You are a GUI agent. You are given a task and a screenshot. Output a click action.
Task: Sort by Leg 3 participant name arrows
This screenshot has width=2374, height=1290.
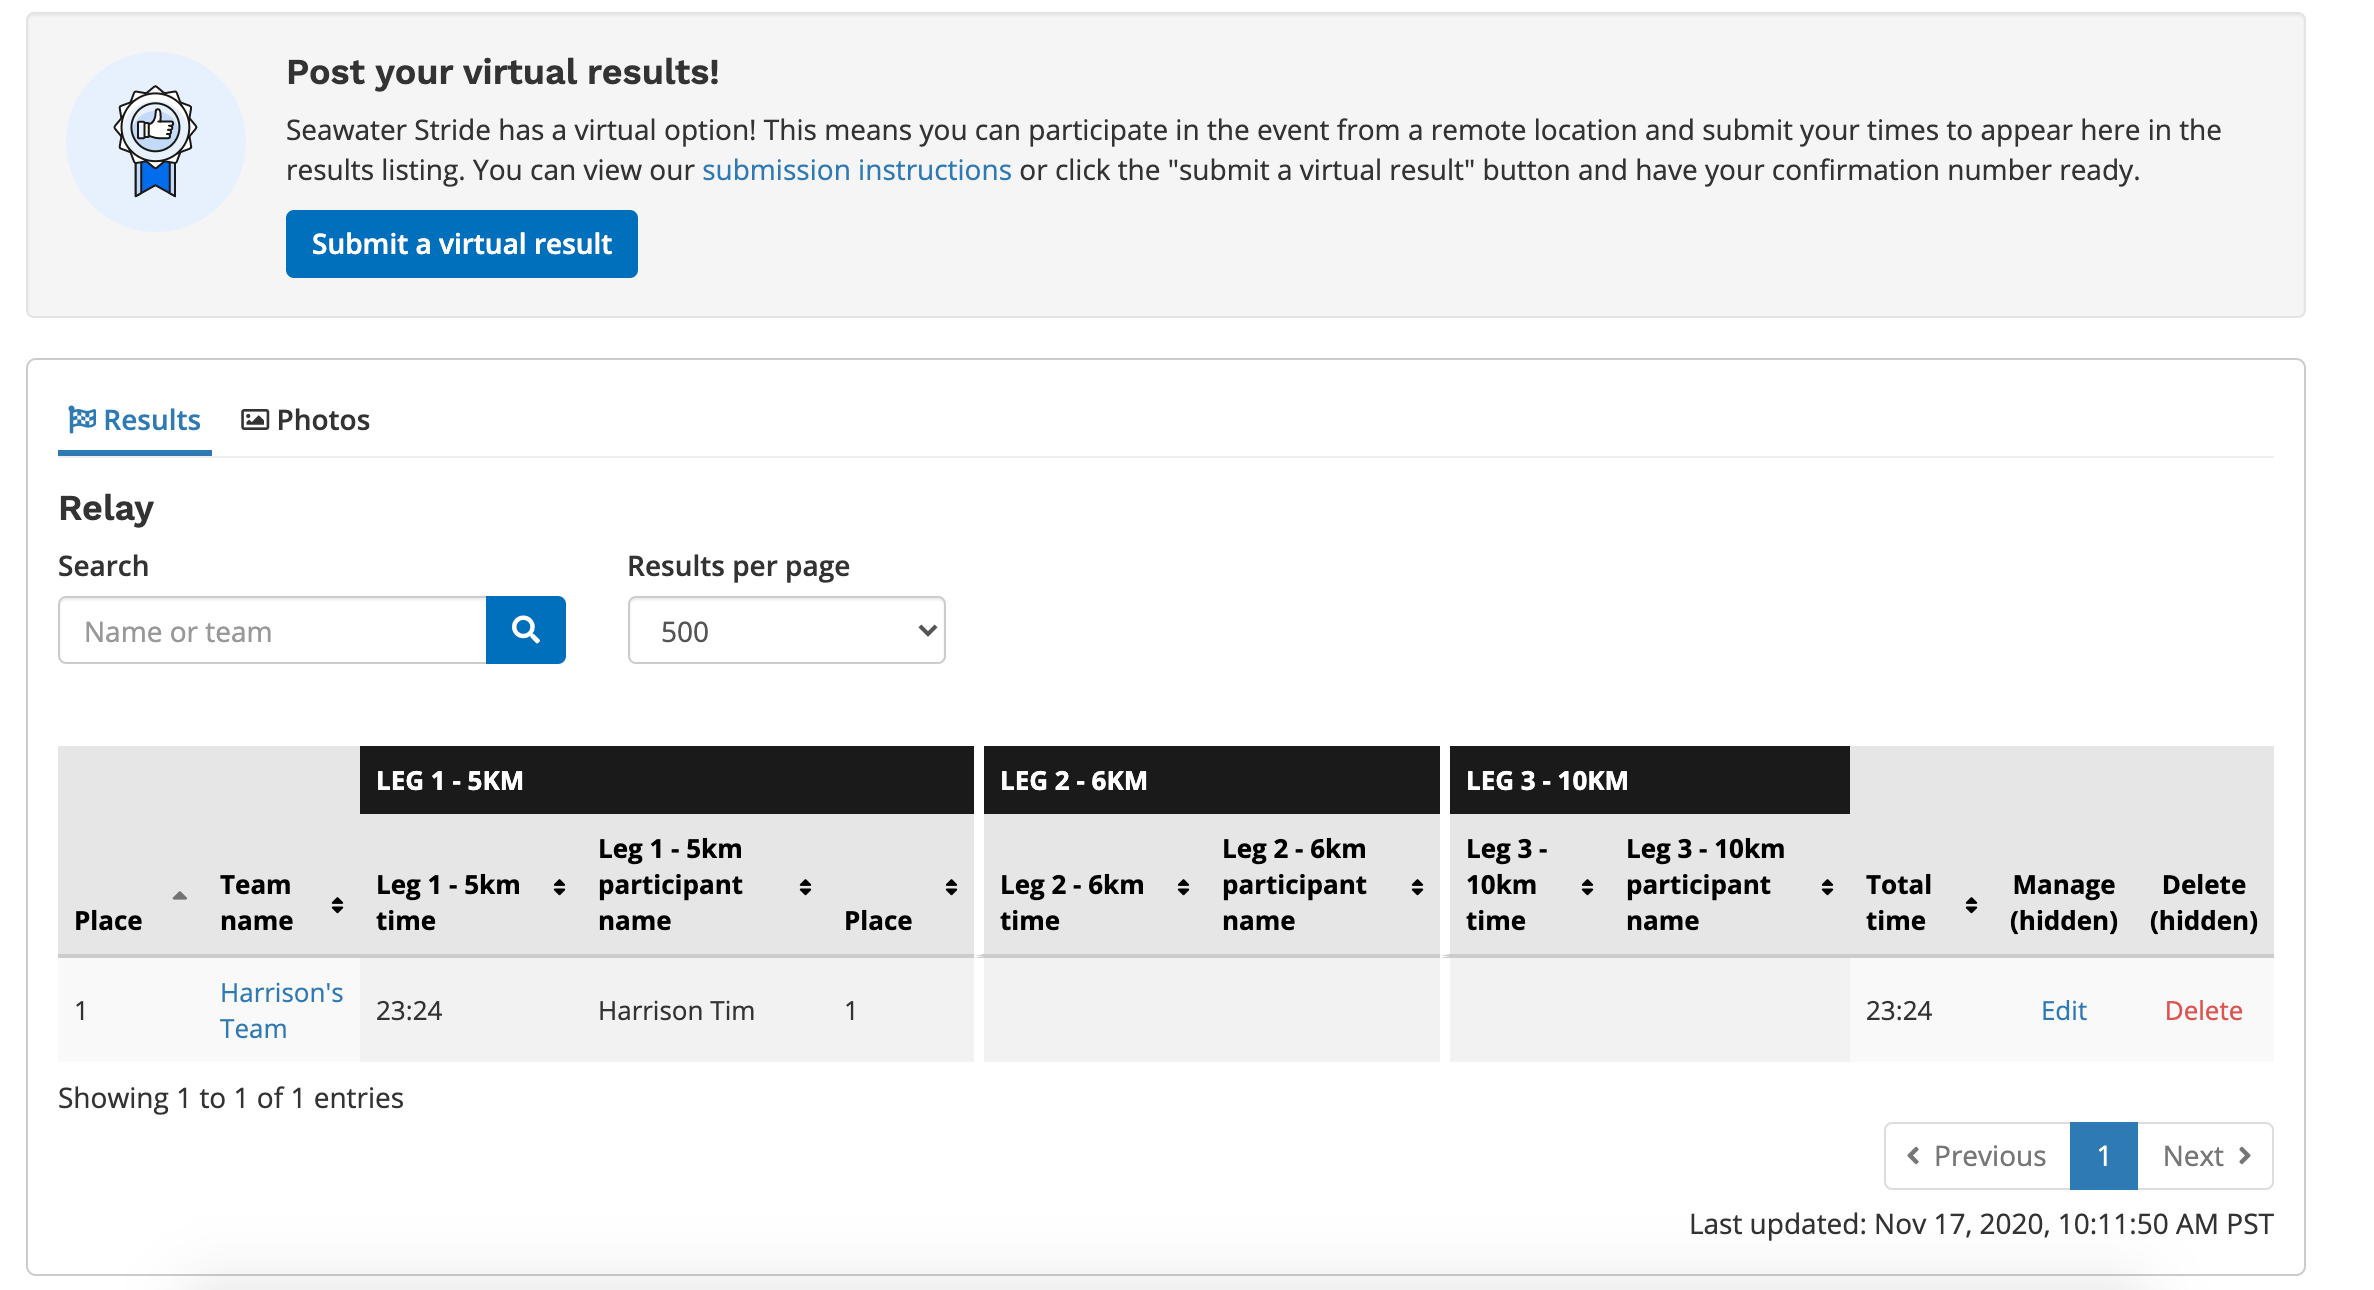(1827, 886)
